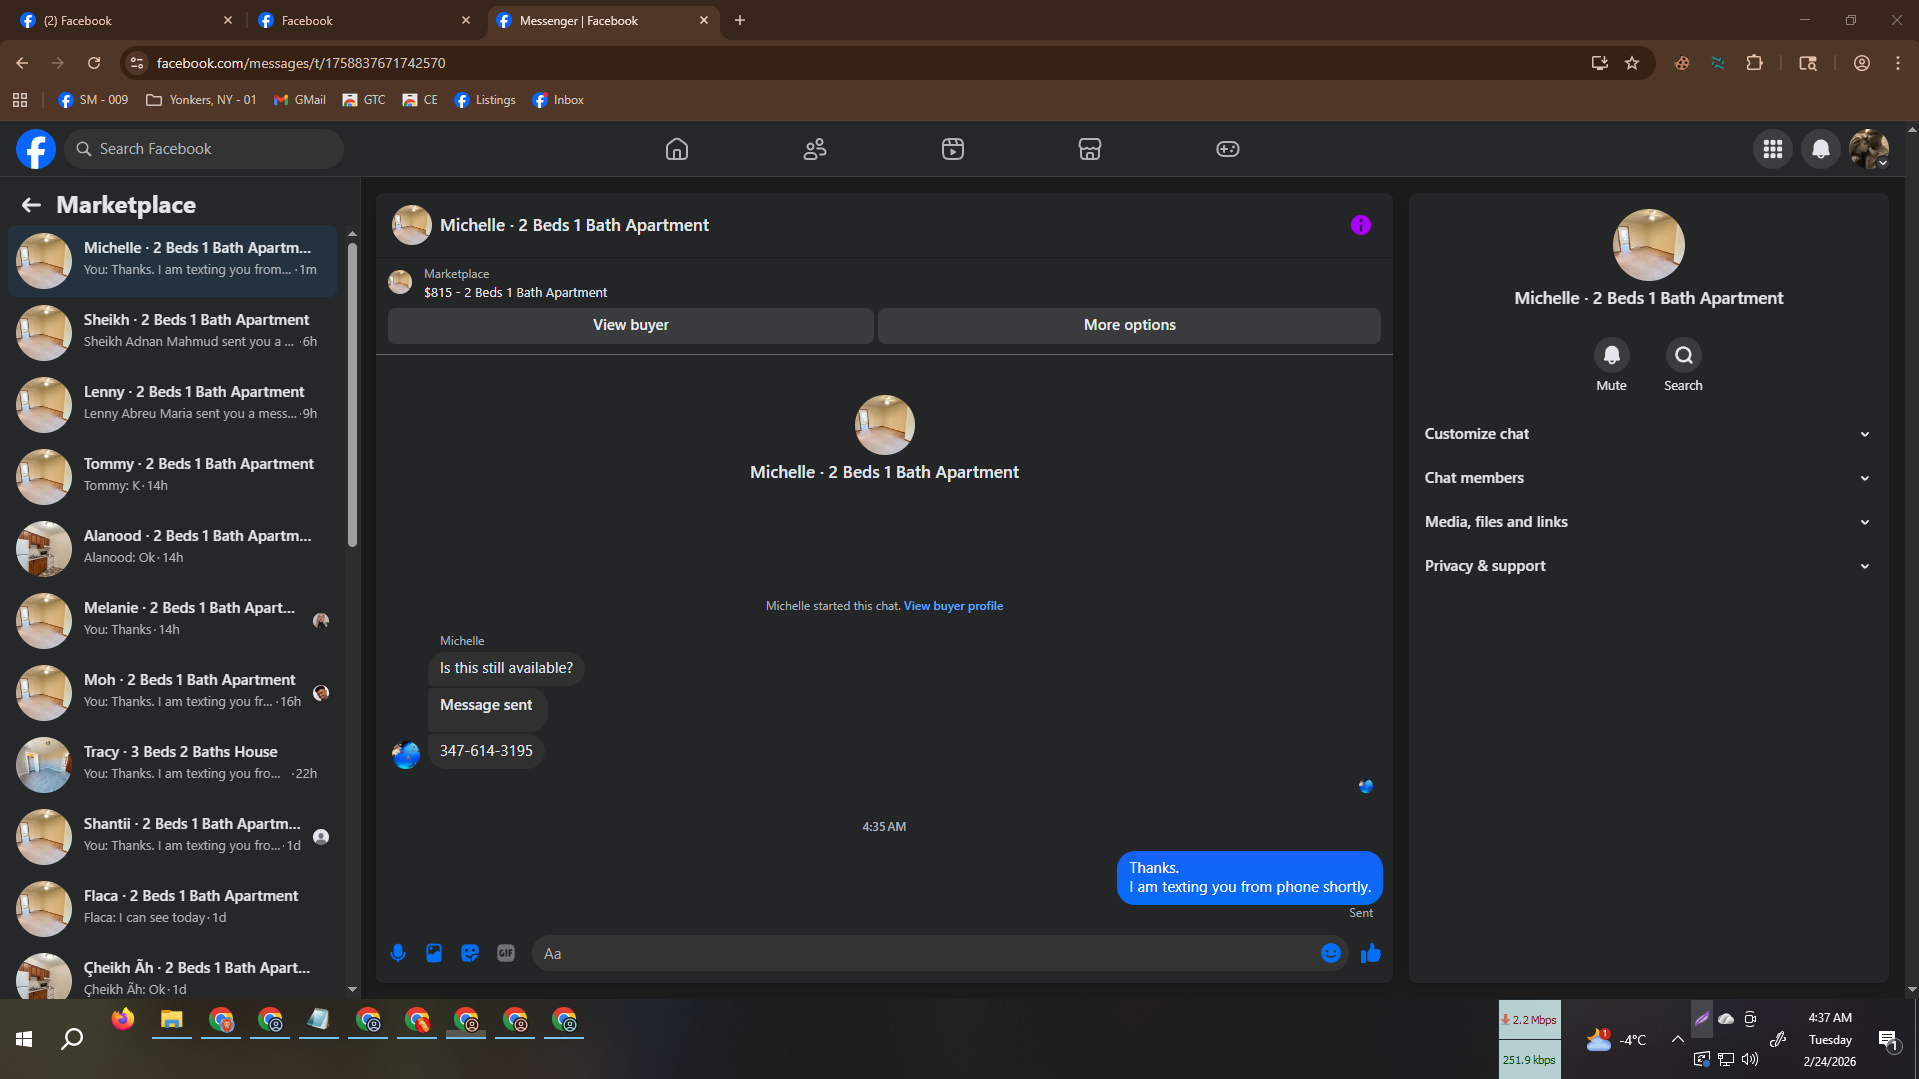Open Gaming controller icon in top navigation
1919x1079 pixels.
tap(1228, 149)
